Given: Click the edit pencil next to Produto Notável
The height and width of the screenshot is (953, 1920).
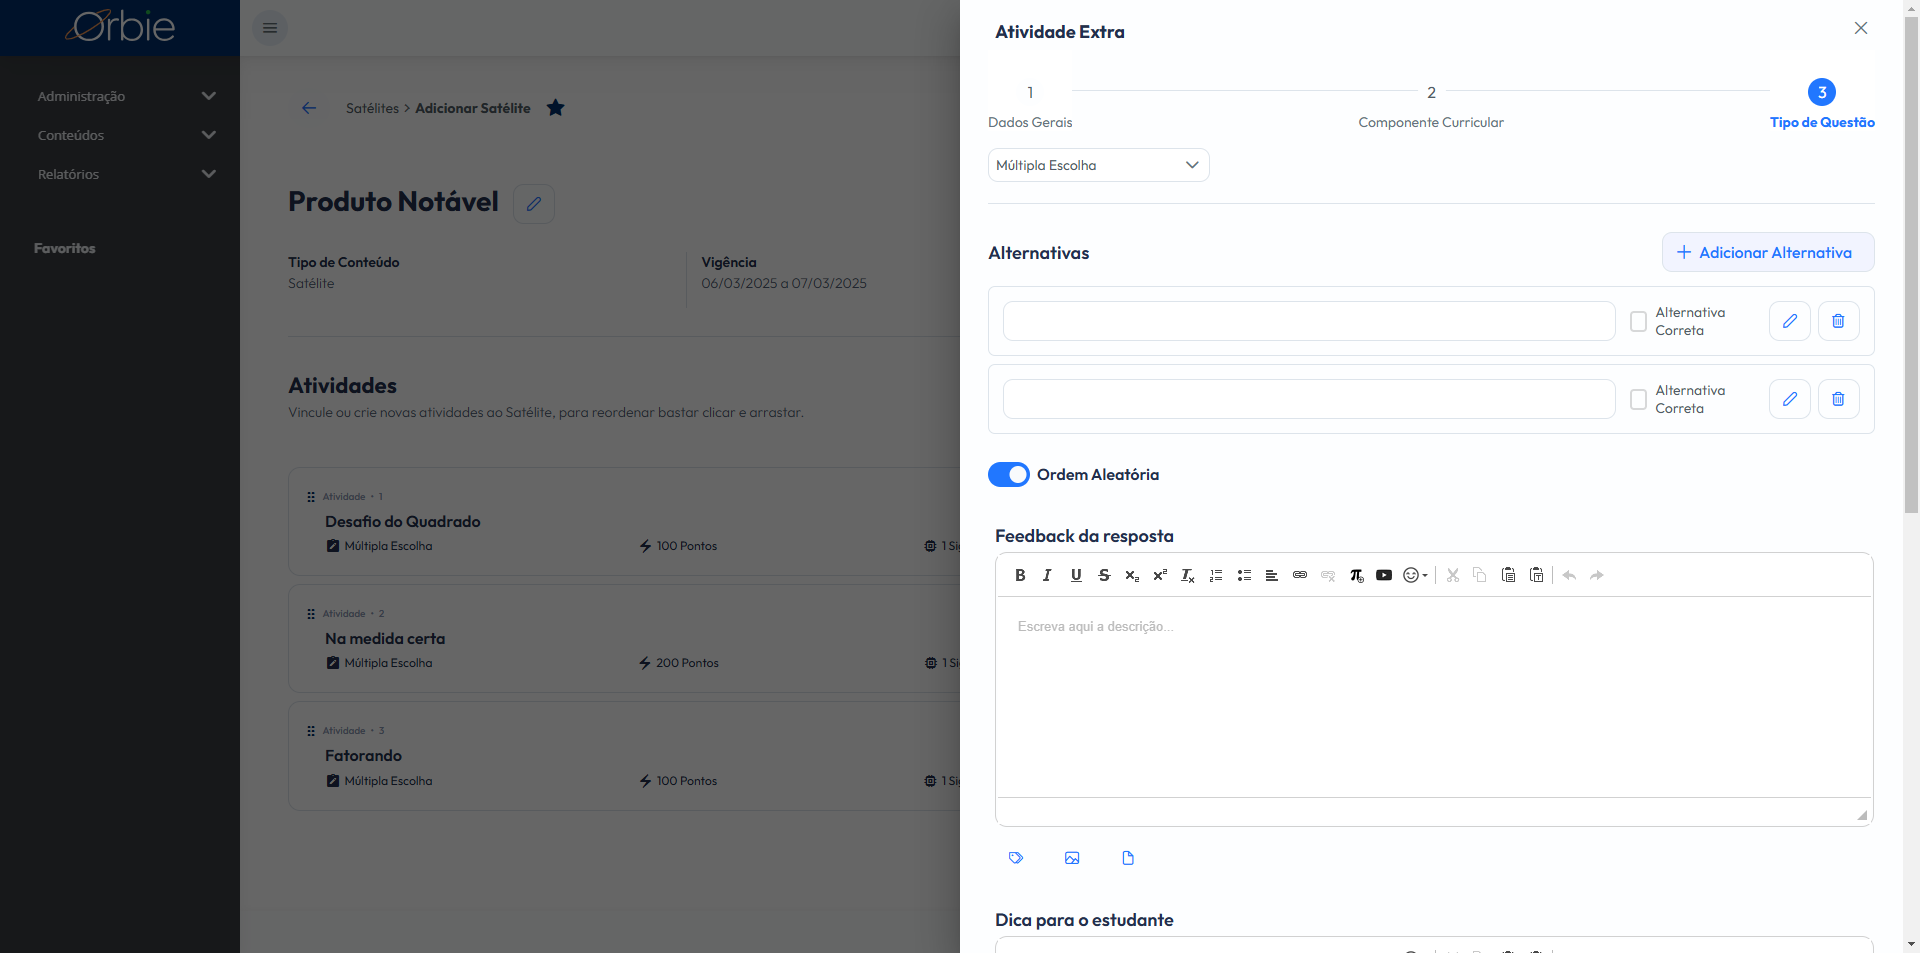Looking at the screenshot, I should [x=534, y=204].
